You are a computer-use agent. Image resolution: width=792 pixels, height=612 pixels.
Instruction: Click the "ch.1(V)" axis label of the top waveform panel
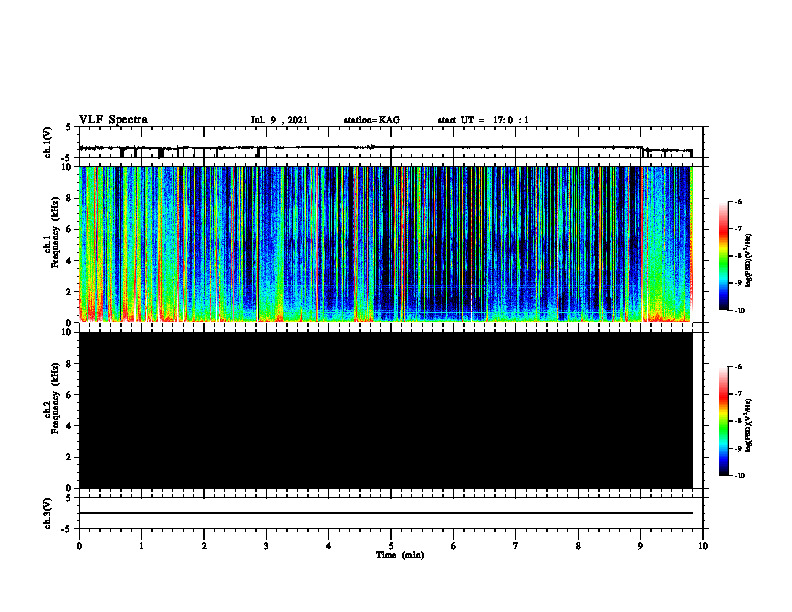pyautogui.click(x=47, y=142)
